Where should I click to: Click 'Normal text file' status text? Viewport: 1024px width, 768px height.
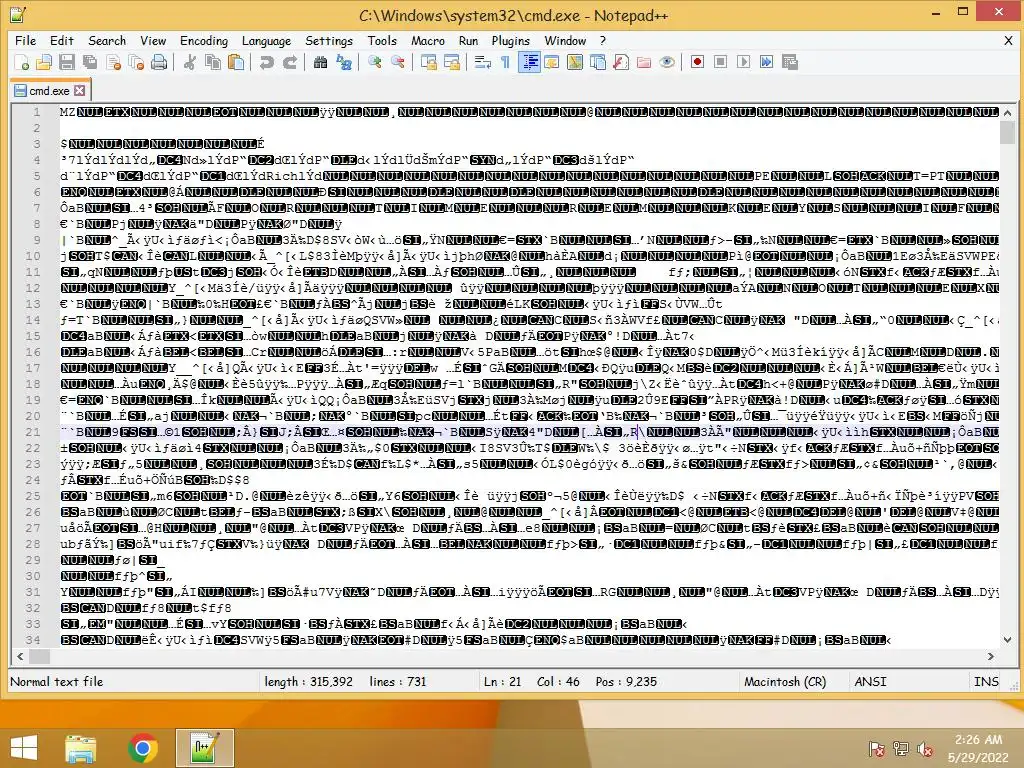click(x=57, y=682)
